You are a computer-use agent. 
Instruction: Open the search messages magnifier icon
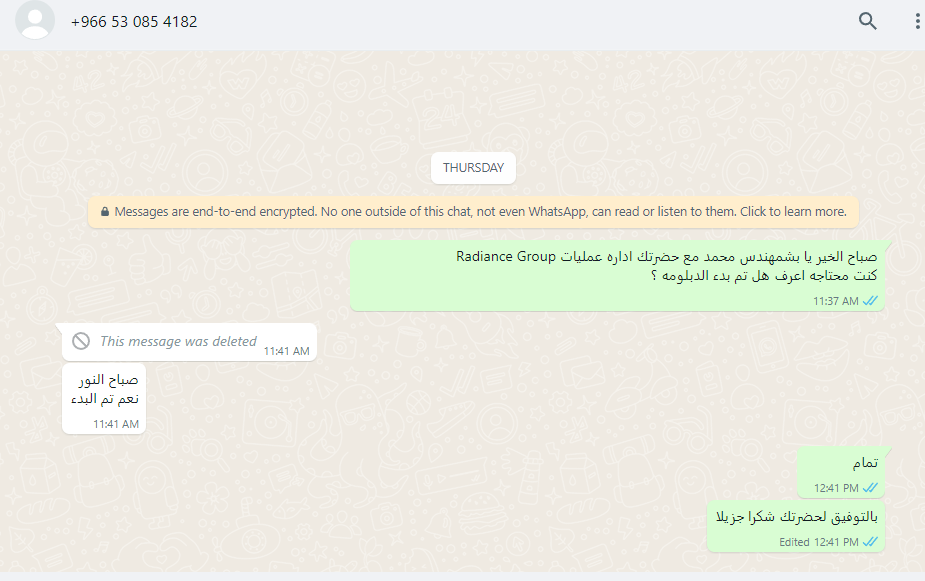tap(867, 21)
